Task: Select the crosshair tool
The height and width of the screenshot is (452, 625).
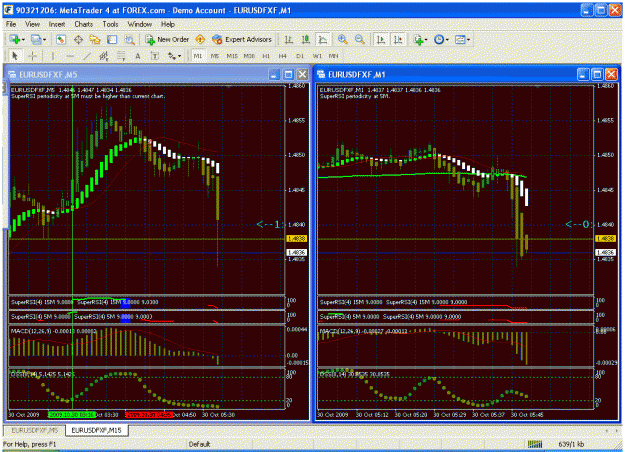Action: point(33,56)
